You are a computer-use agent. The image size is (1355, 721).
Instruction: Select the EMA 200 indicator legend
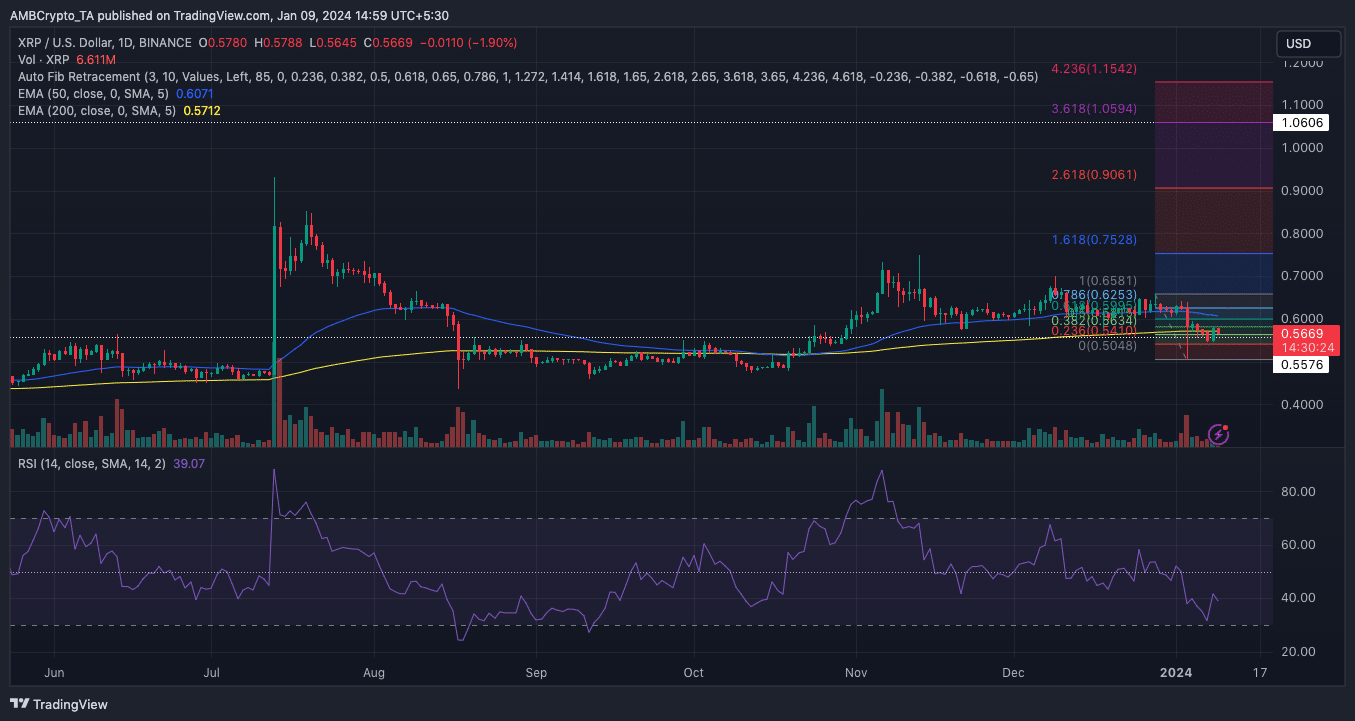[97, 111]
